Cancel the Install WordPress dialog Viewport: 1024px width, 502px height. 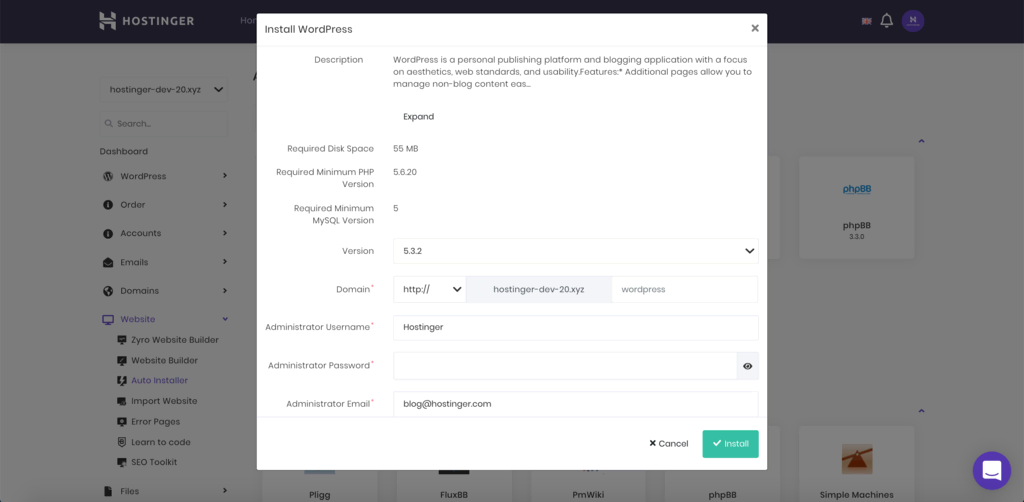point(669,443)
